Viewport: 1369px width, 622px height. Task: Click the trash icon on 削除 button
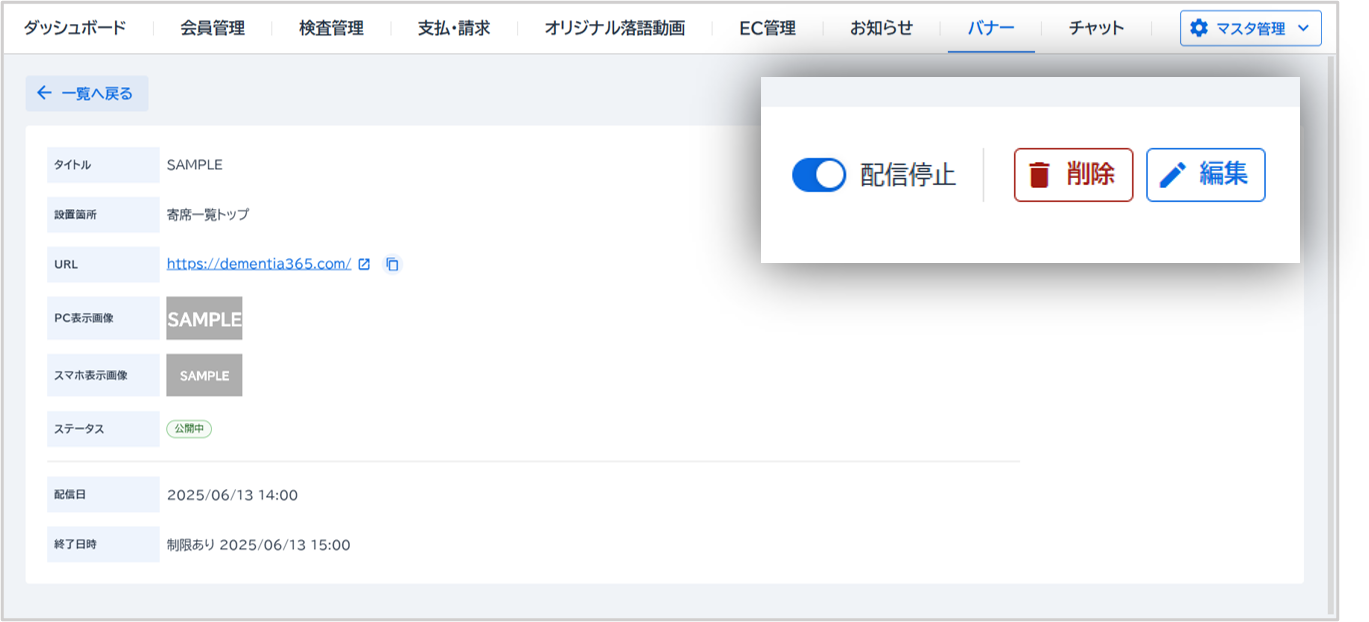1040,175
